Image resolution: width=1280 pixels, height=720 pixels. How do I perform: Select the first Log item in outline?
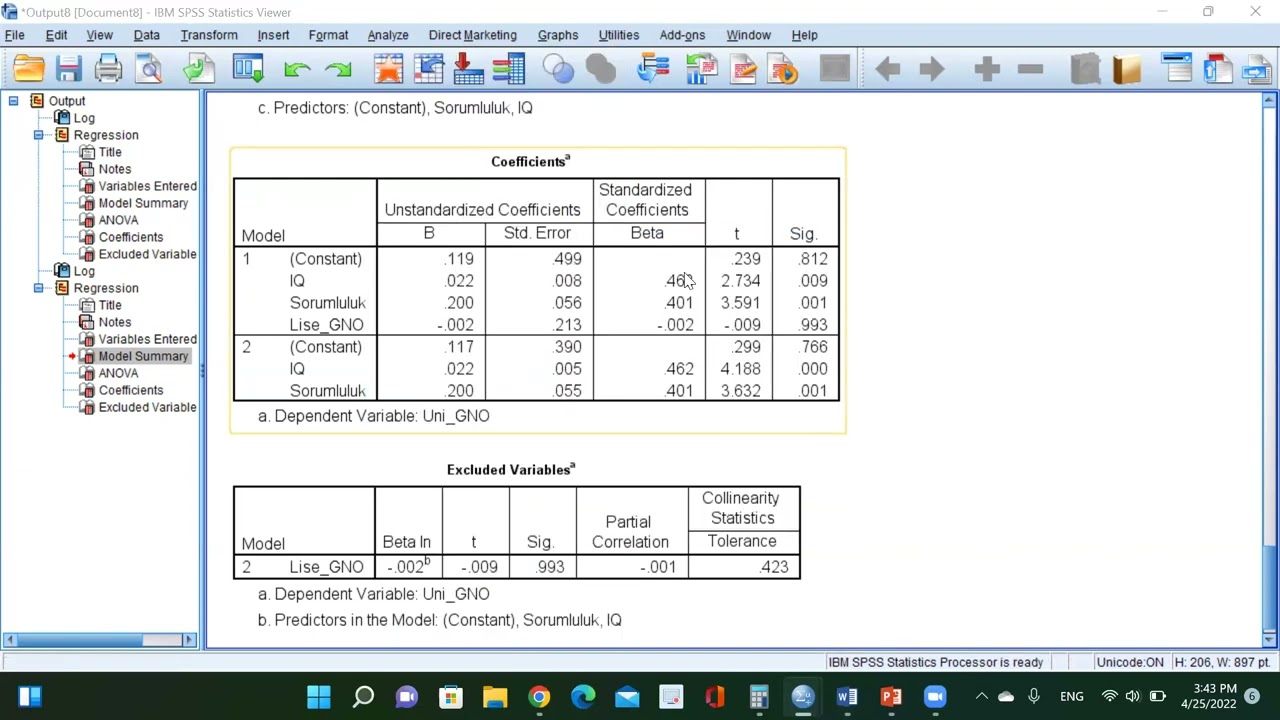[x=84, y=118]
